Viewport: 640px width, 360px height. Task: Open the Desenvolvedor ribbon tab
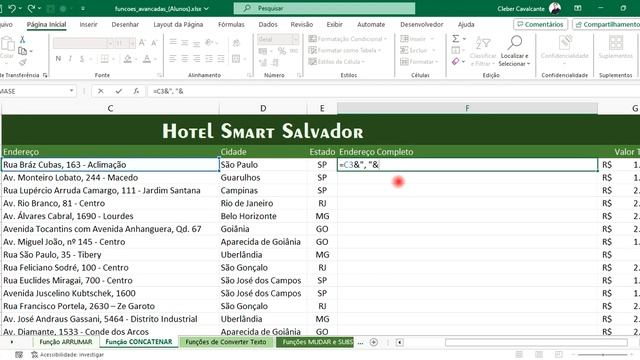[x=422, y=24]
